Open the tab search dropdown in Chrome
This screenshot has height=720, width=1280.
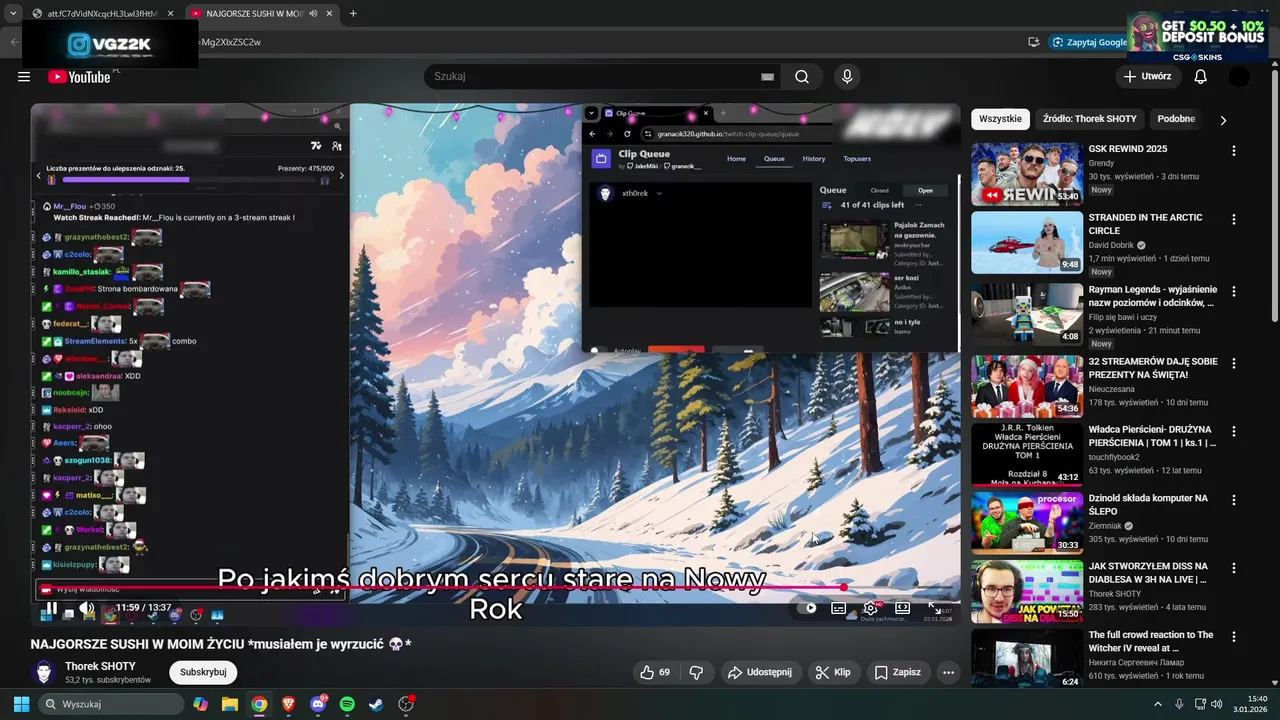(12, 14)
